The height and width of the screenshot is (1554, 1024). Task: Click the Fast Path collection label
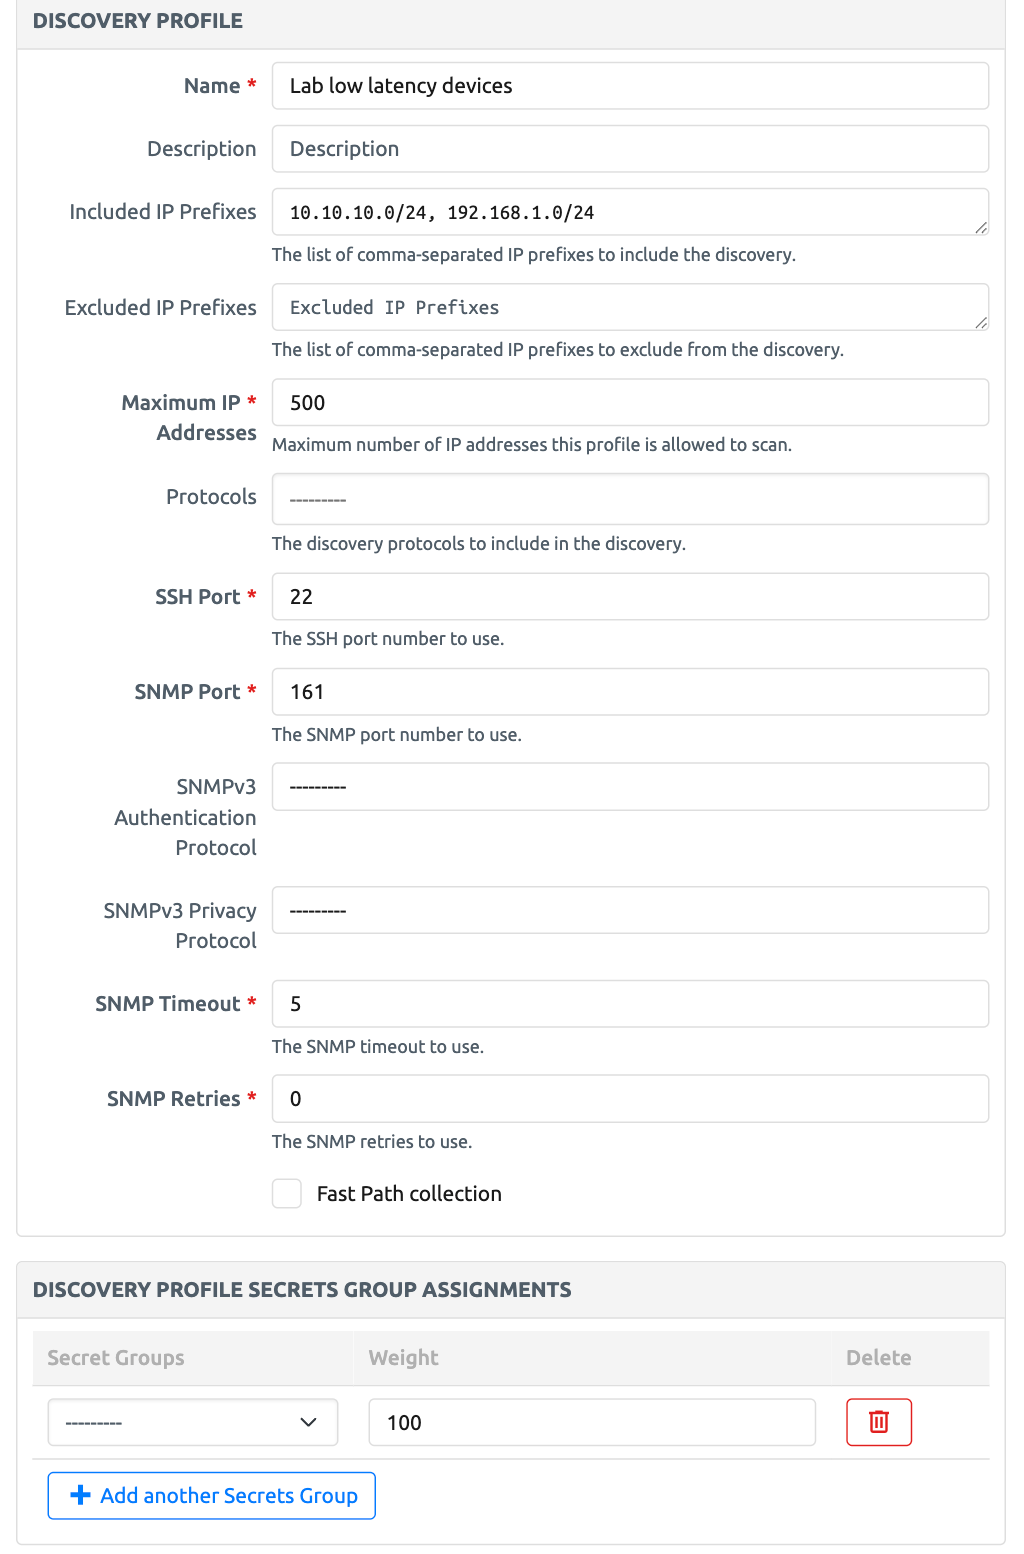(409, 1193)
